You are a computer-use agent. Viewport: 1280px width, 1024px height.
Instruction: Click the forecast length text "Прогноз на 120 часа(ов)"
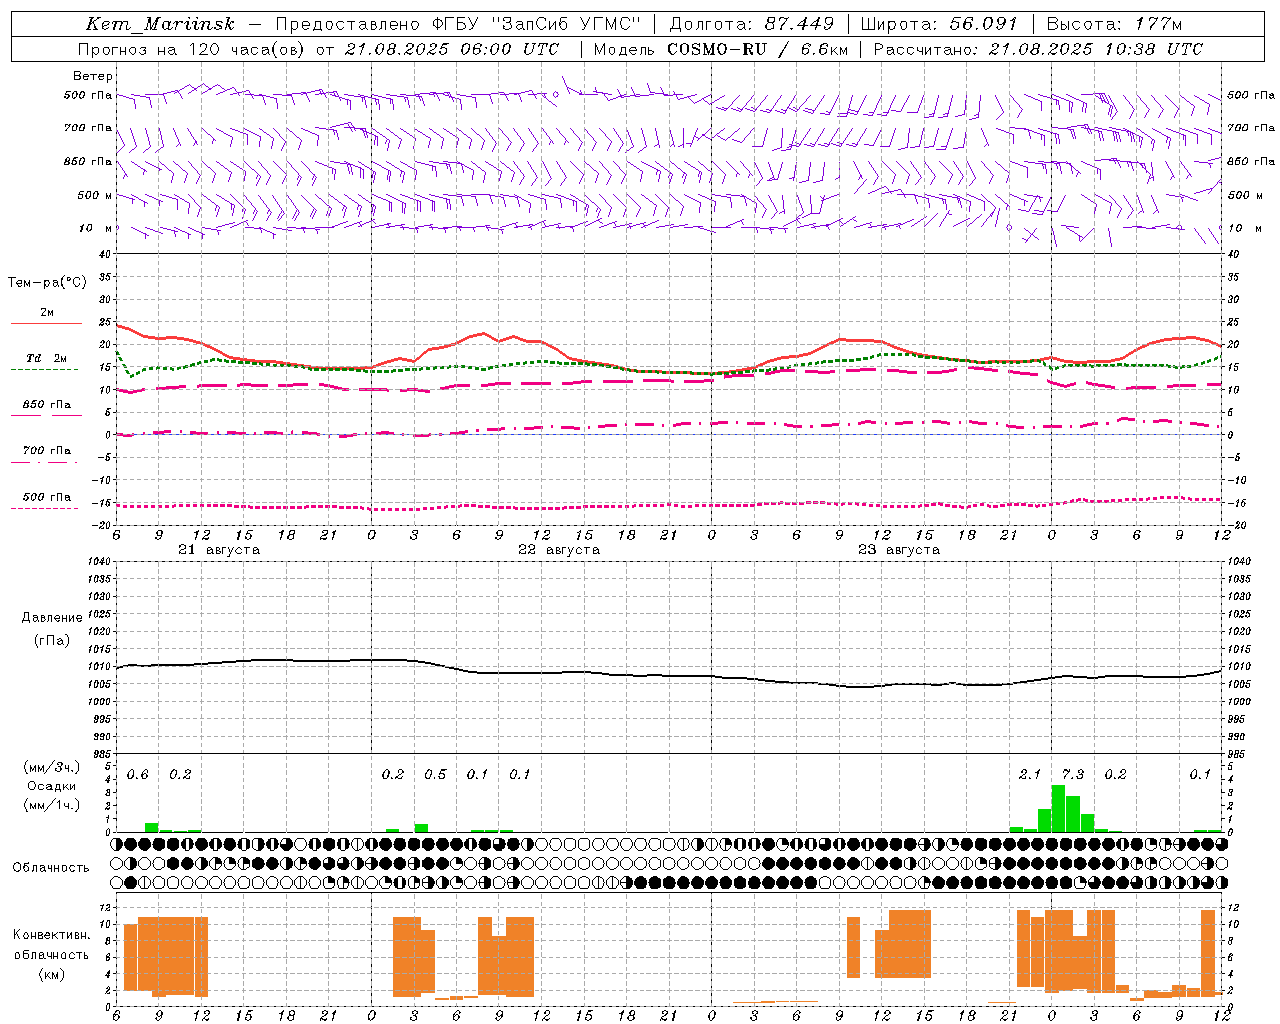pos(192,49)
